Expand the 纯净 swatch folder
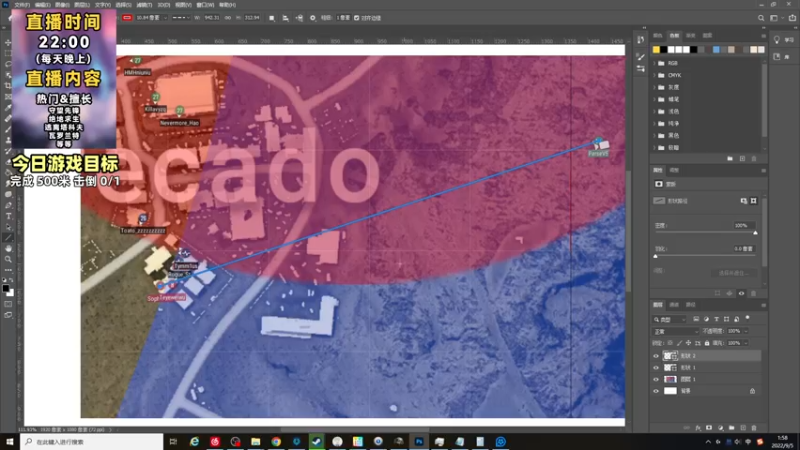 click(655, 123)
